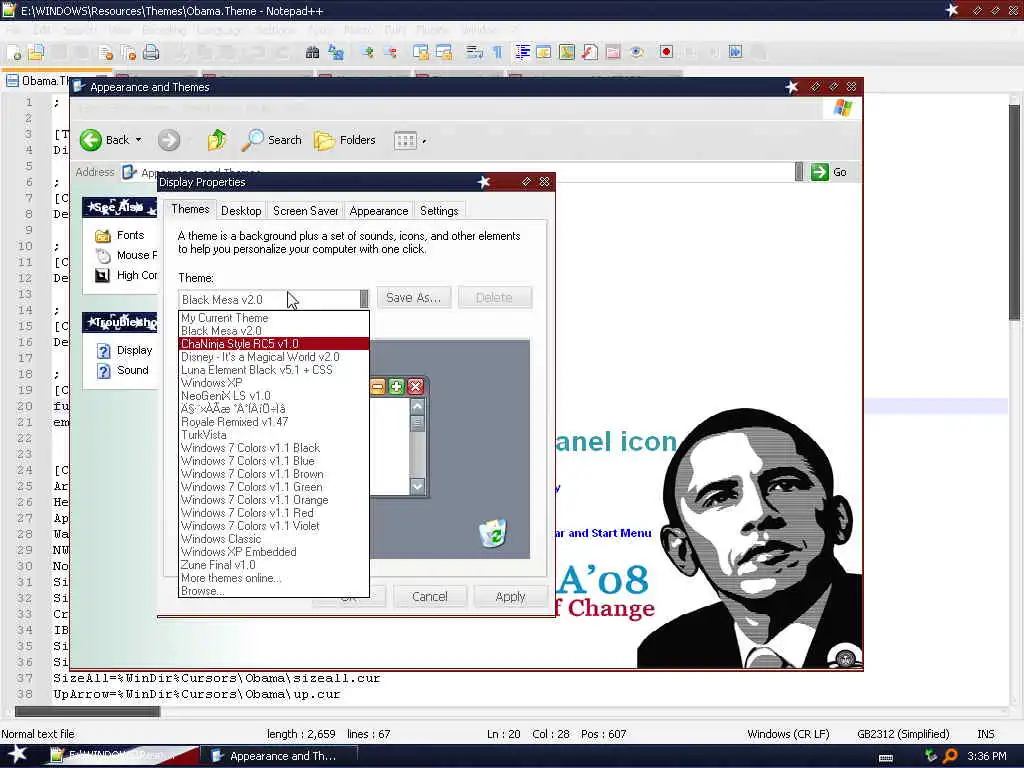This screenshot has height=768, width=1024.
Task: Click the New file icon in Notepad++ toolbar
Action: pos(14,52)
